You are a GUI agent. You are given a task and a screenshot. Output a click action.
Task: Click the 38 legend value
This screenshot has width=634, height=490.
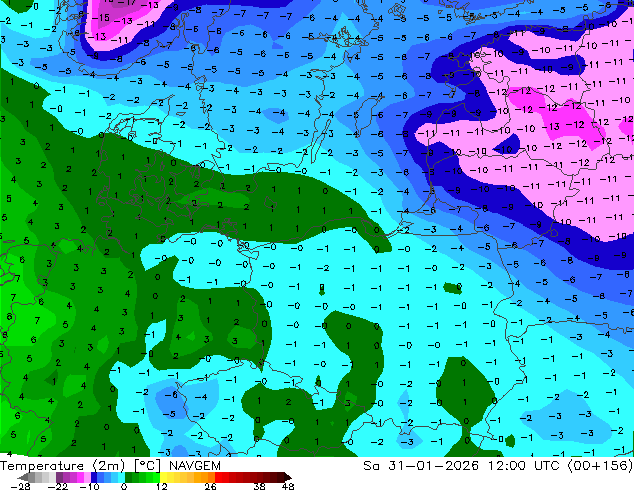pyautogui.click(x=260, y=486)
